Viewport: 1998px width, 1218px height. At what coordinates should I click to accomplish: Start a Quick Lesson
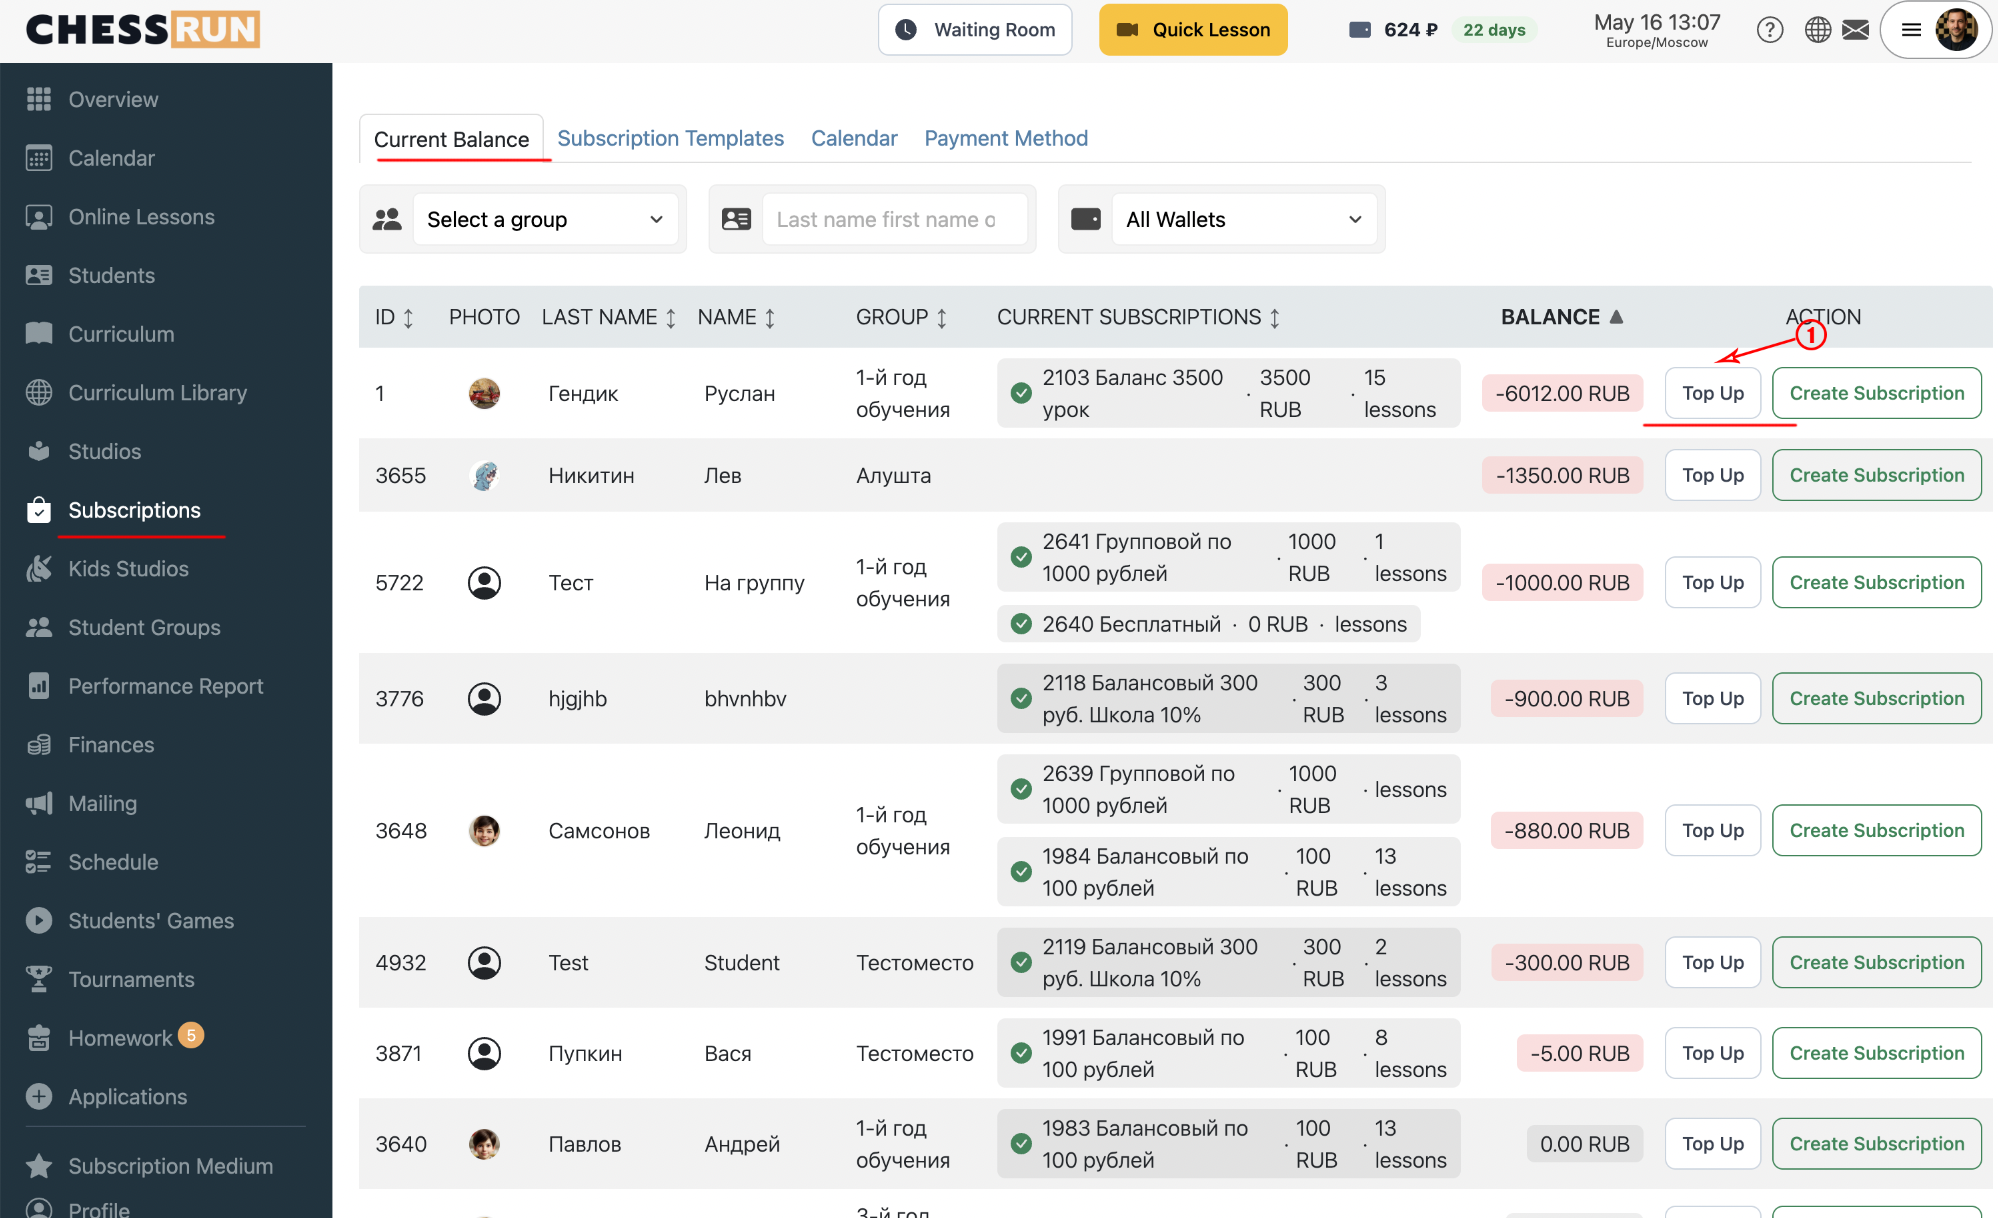1193,30
